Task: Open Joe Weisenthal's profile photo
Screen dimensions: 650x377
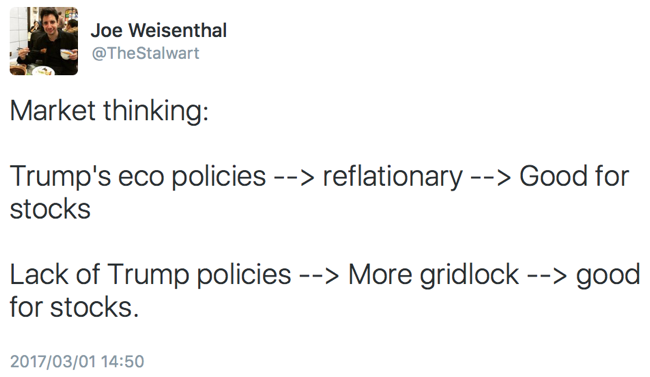Action: click(x=44, y=41)
